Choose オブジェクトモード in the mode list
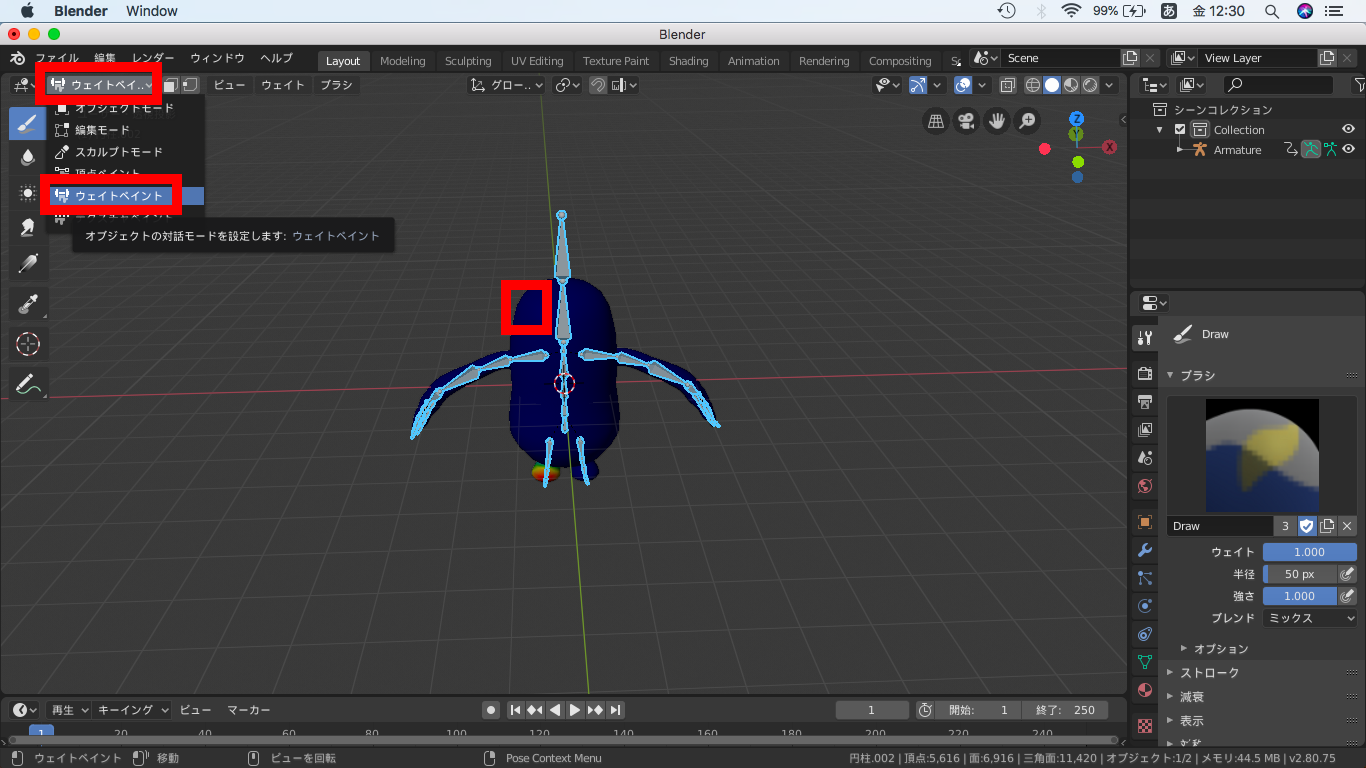 [125, 108]
